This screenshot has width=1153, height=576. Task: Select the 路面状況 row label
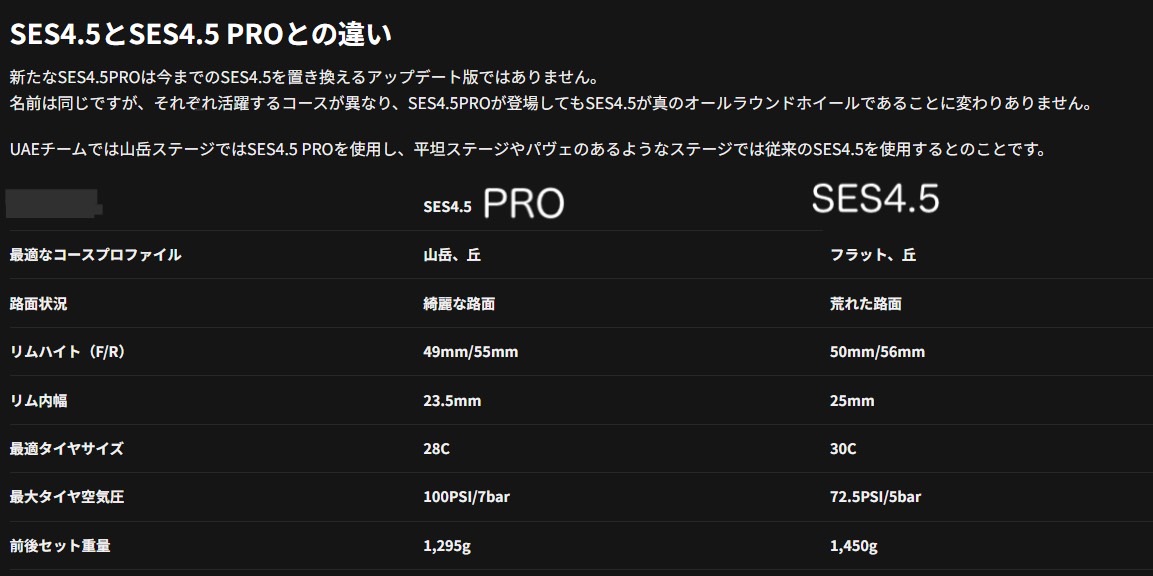[x=38, y=303]
